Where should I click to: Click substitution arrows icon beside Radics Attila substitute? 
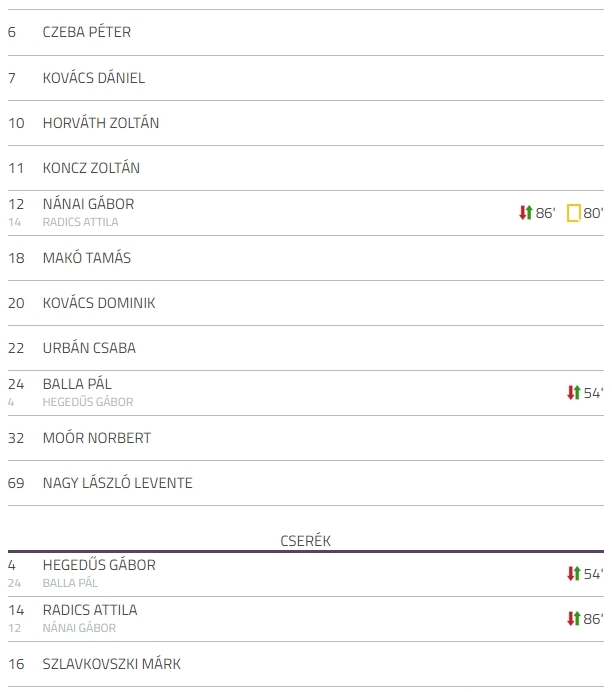pos(574,618)
